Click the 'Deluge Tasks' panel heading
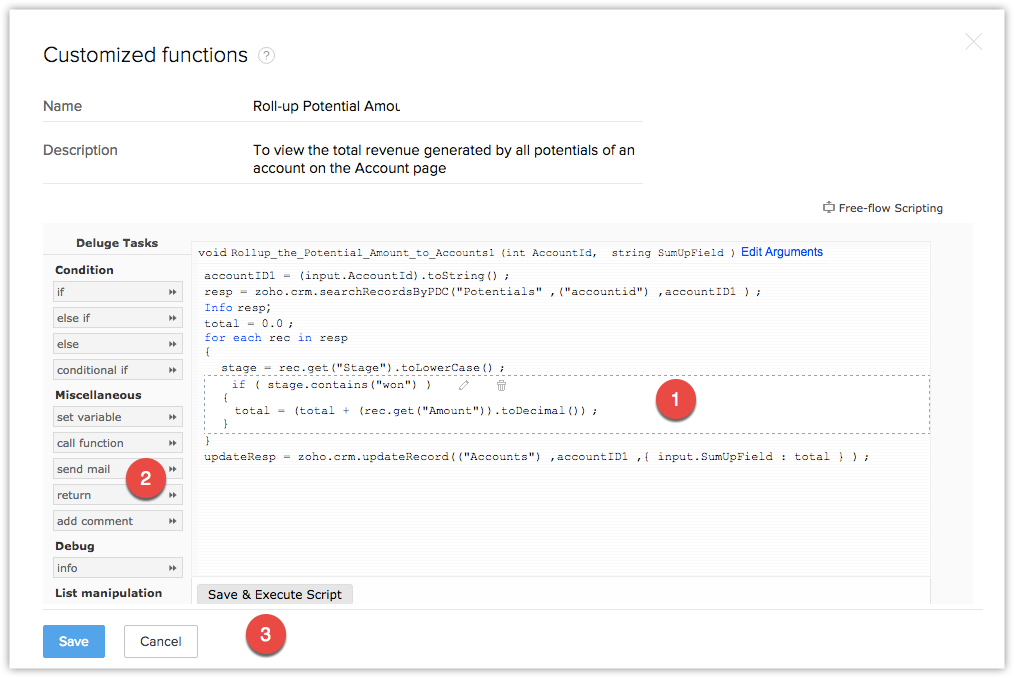Screen dimensions: 1014x678 [117, 243]
